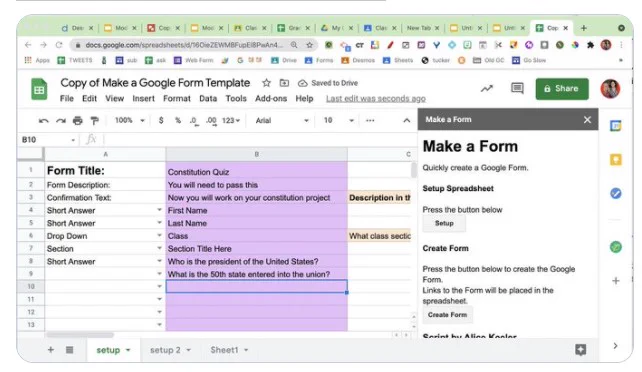Open name box dropdown arrow
The height and width of the screenshot is (372, 642).
click(x=73, y=140)
